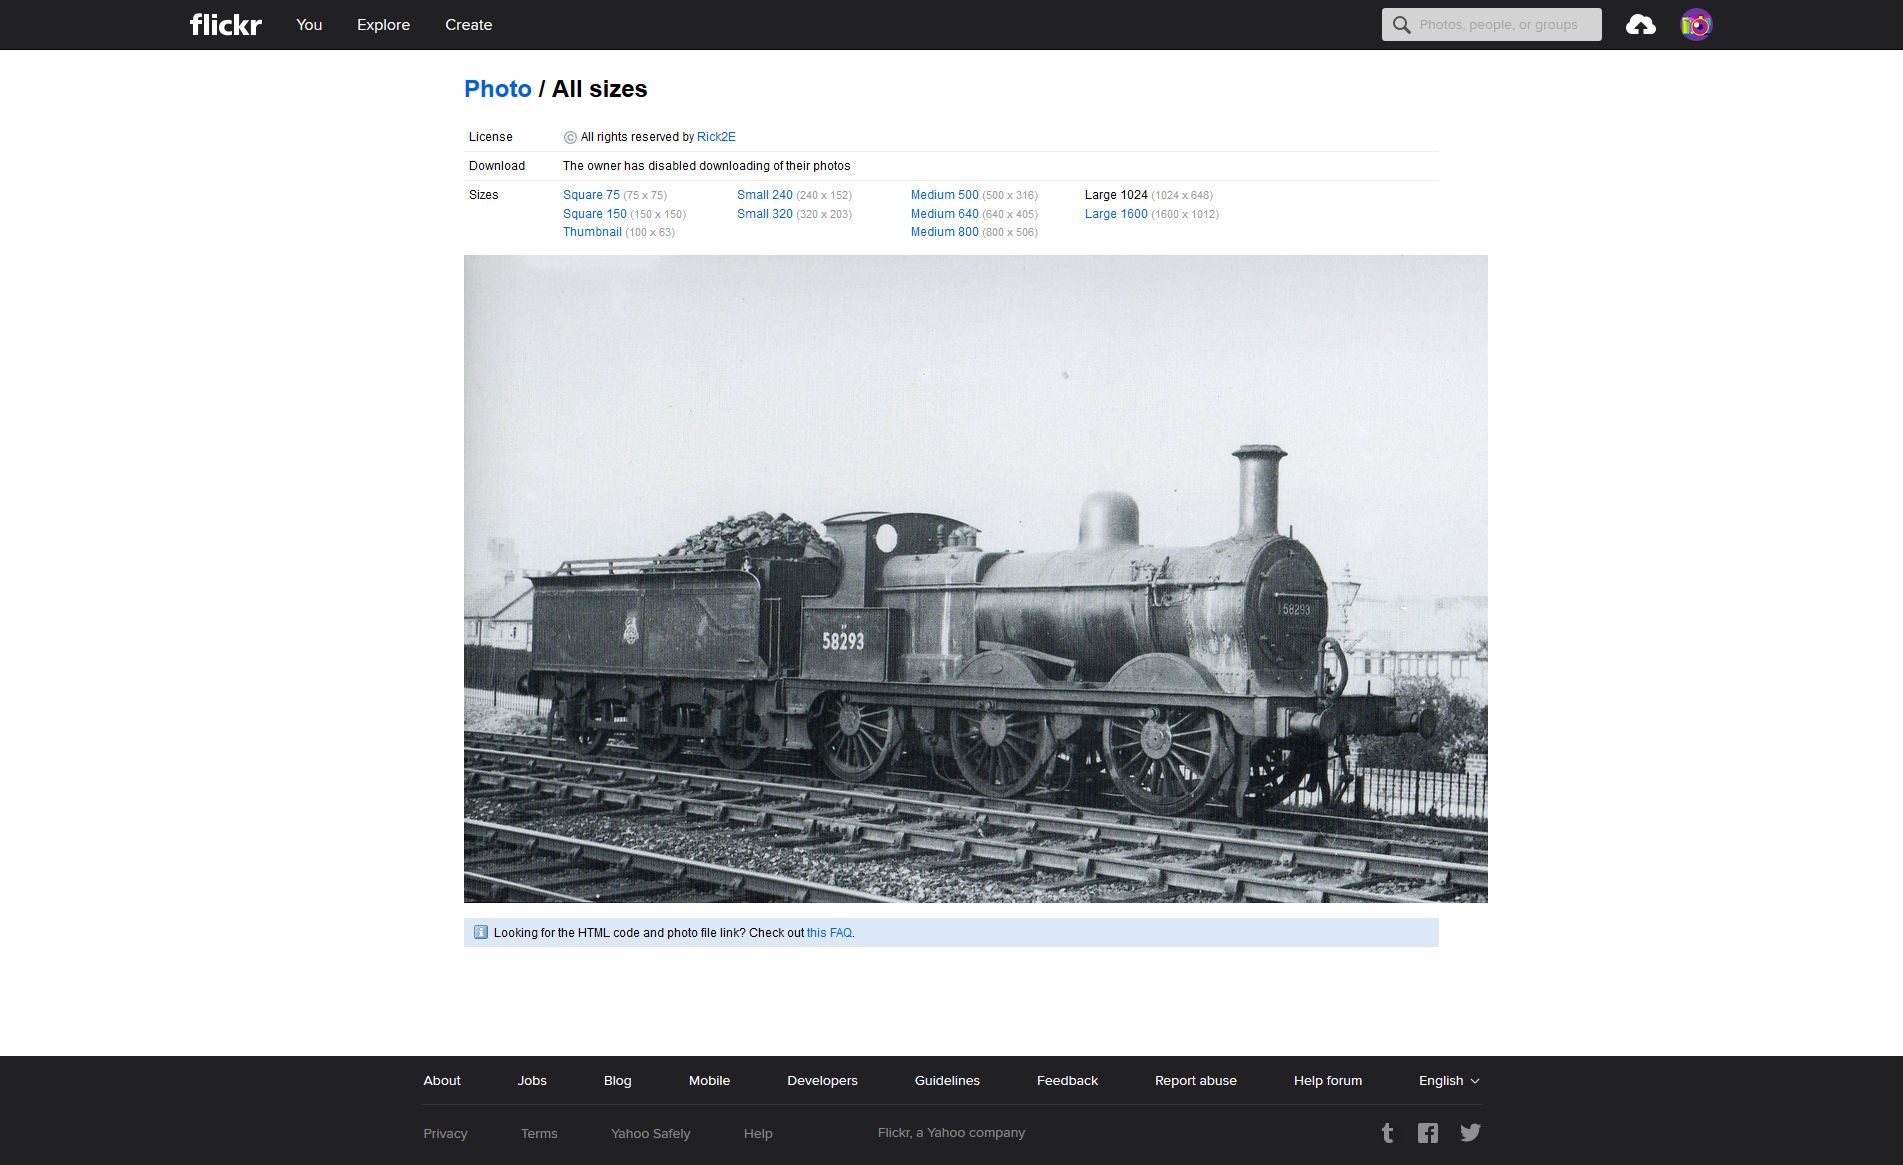Image resolution: width=1903 pixels, height=1165 pixels.
Task: Open the Guidelines footer link
Action: pos(947,1081)
